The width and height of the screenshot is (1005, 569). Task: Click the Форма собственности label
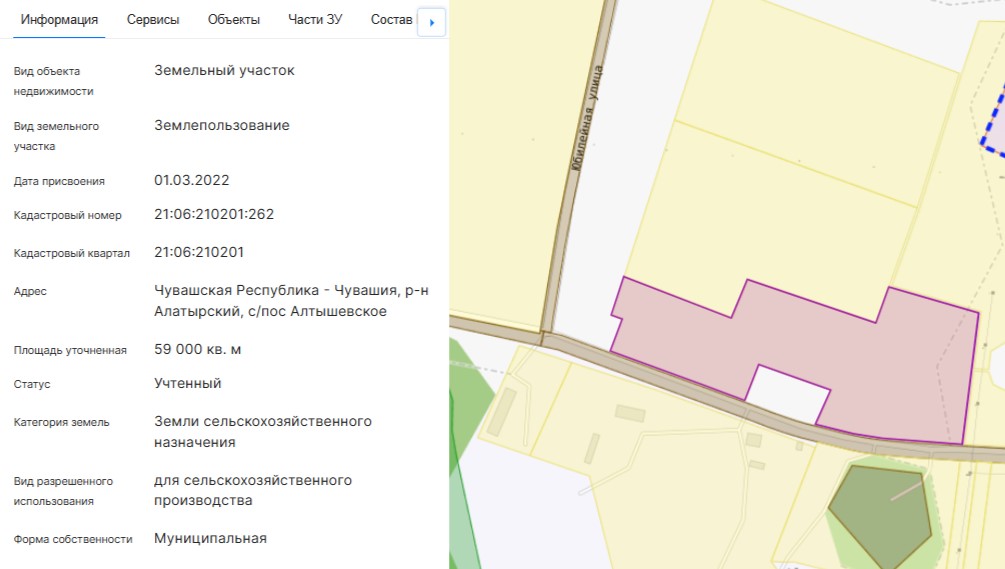[x=73, y=540]
